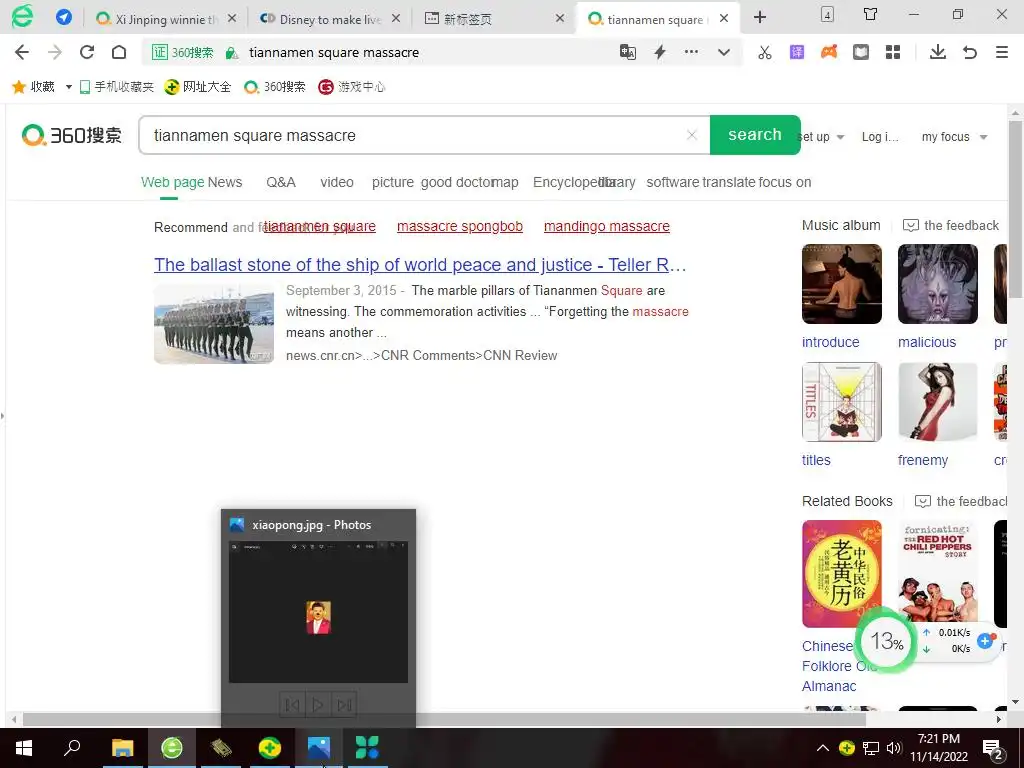The width and height of the screenshot is (1024, 768).
Task: Open the extensions grid icon
Action: click(893, 52)
